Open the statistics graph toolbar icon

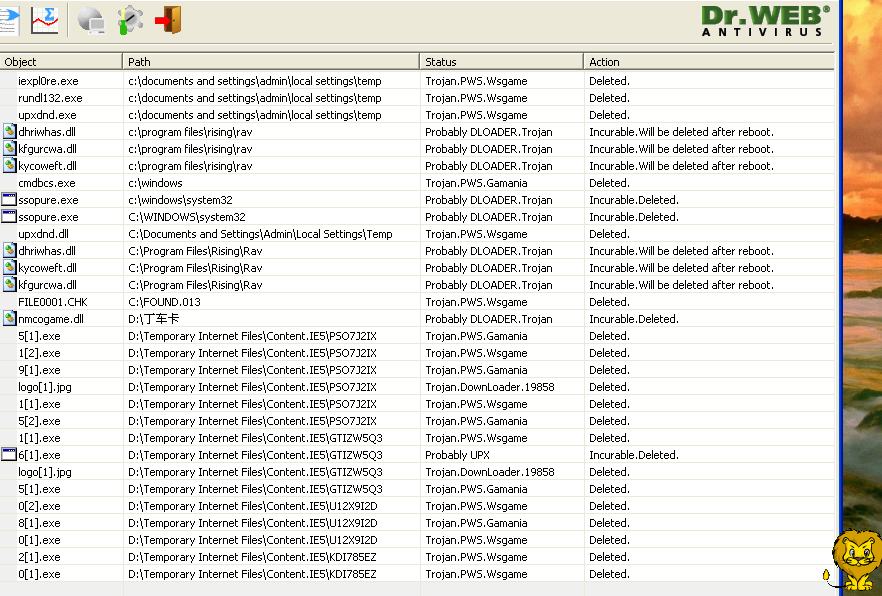click(x=44, y=18)
